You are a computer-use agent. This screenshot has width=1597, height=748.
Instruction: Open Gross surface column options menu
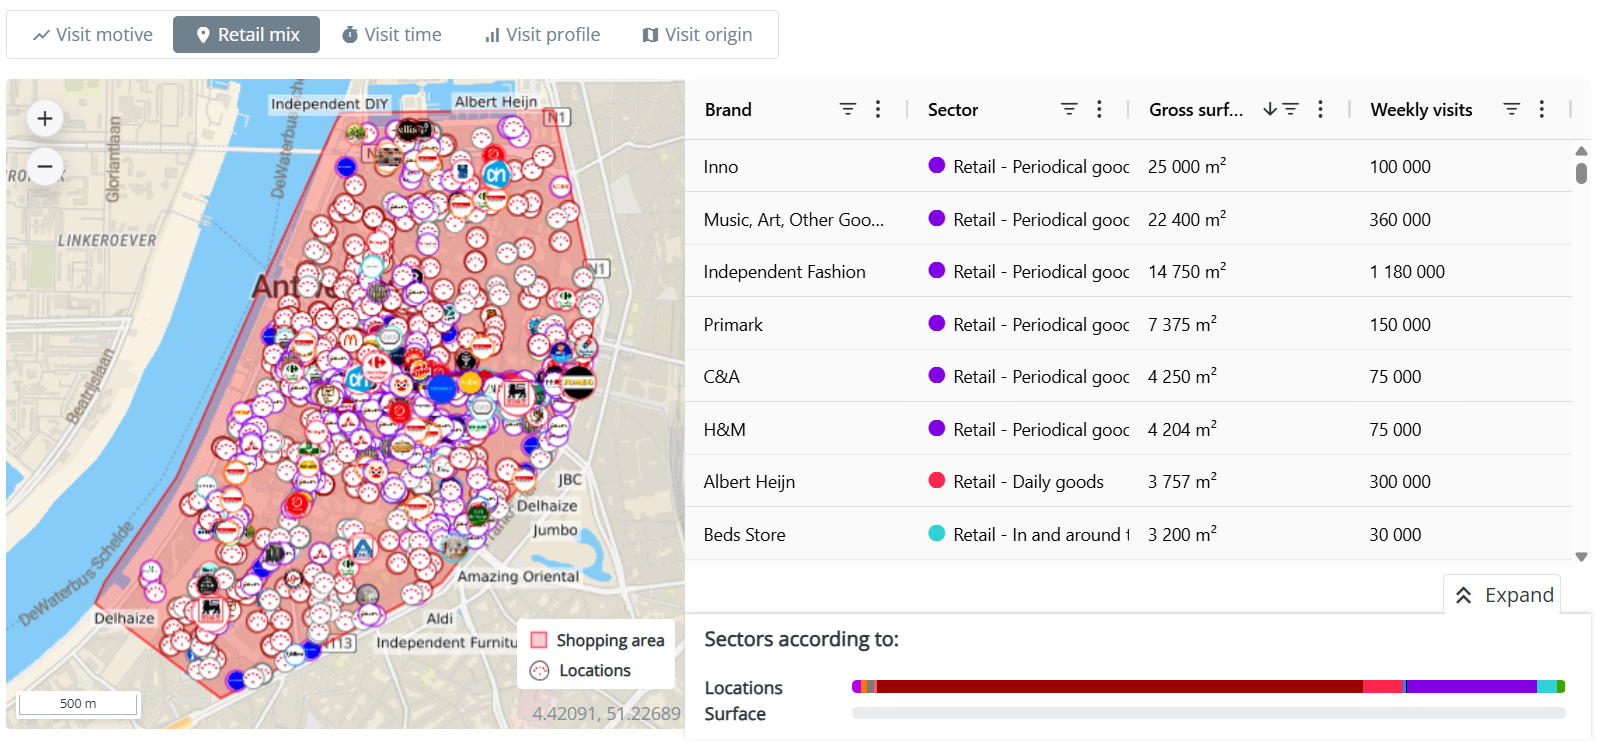click(x=1320, y=109)
